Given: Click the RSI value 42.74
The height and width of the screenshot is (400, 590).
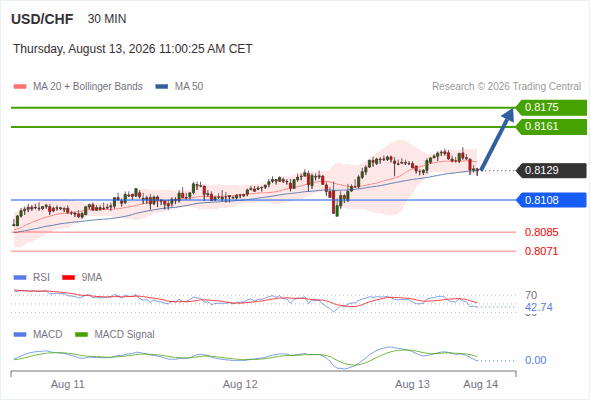Looking at the screenshot, I should click(539, 307).
